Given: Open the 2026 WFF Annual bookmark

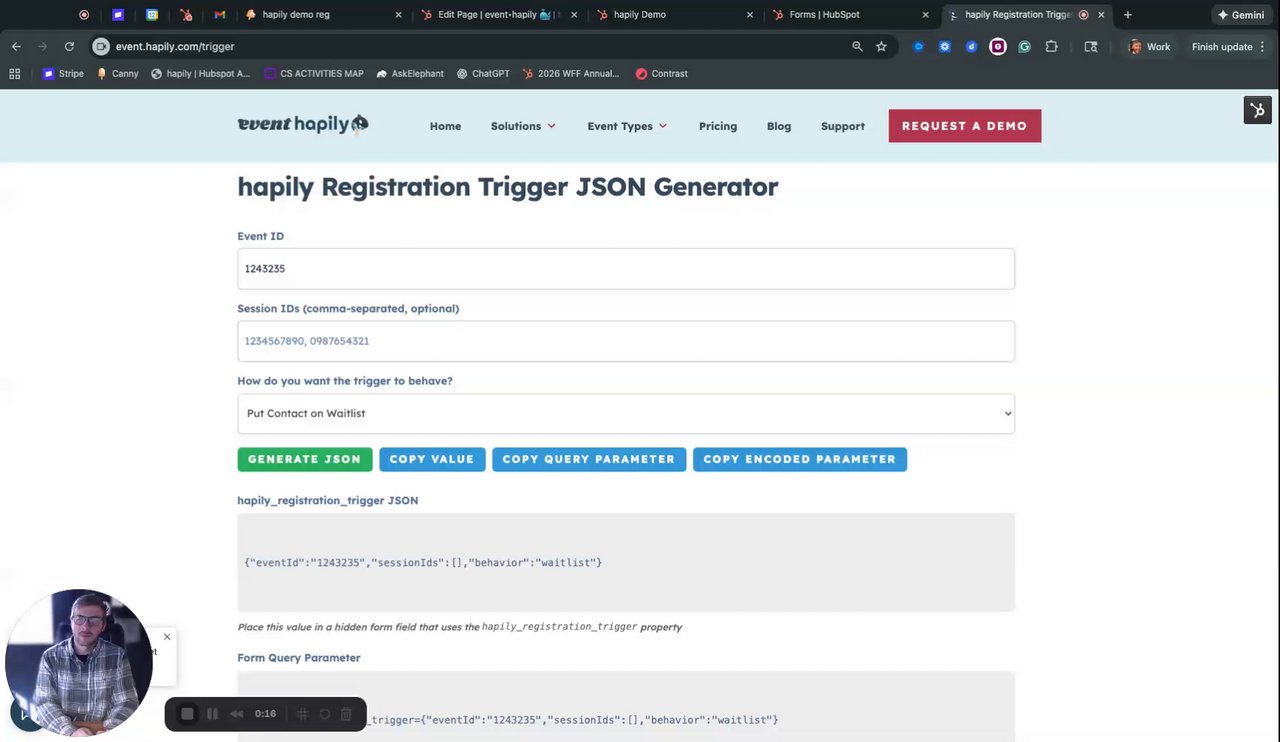Looking at the screenshot, I should coord(571,73).
